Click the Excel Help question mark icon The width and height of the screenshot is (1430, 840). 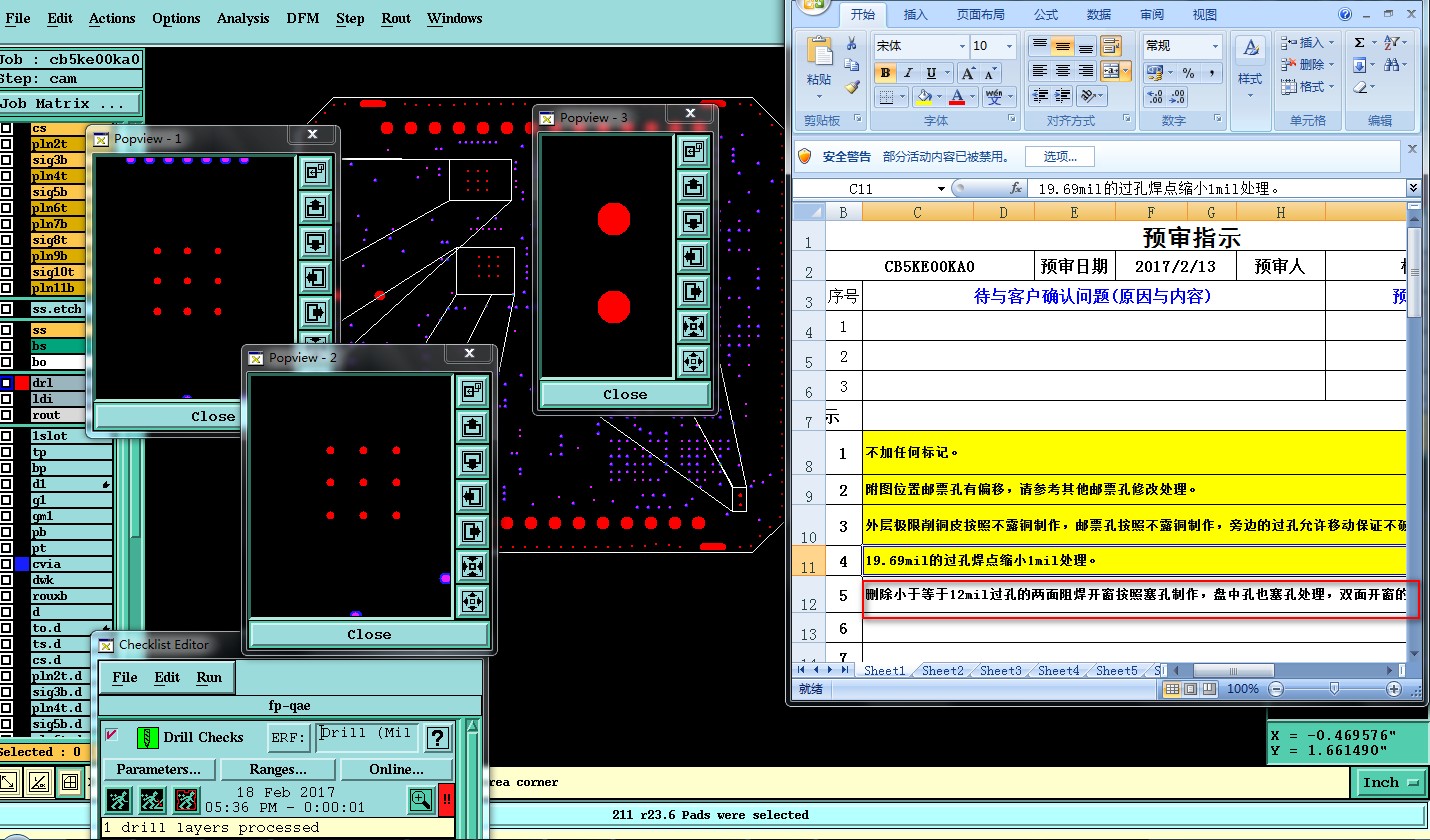pyautogui.click(x=1345, y=15)
